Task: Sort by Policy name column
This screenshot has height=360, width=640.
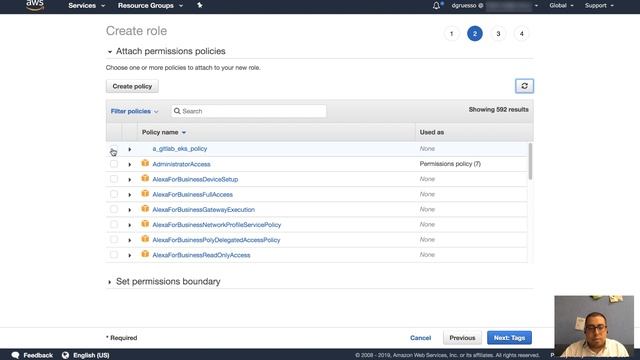Action: [x=164, y=132]
